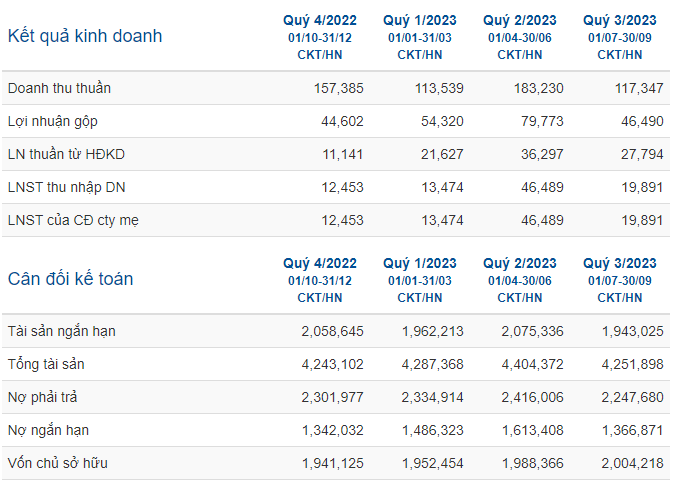The image size is (673, 483).
Task: Click Lợi nhuận gộp value 46,490
Action: (642, 122)
